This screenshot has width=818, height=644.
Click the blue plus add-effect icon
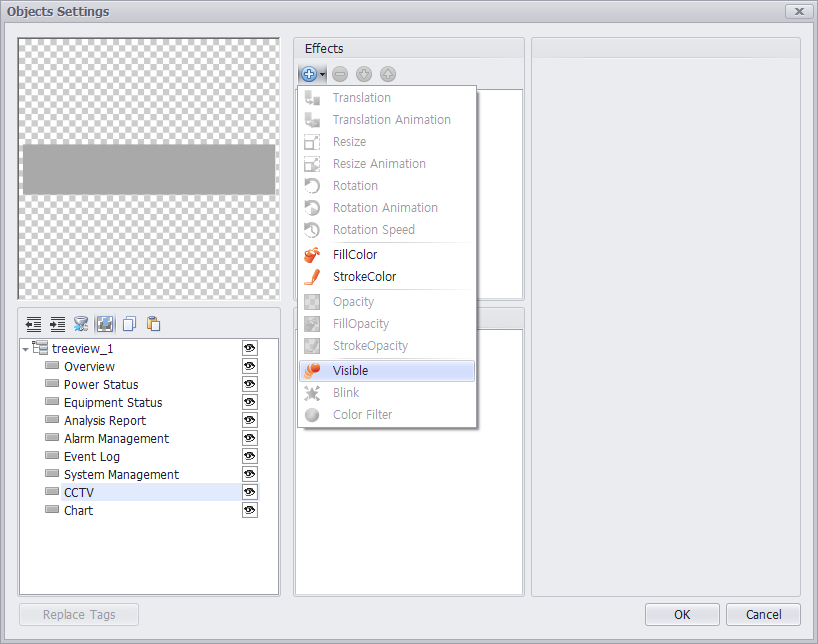(309, 74)
